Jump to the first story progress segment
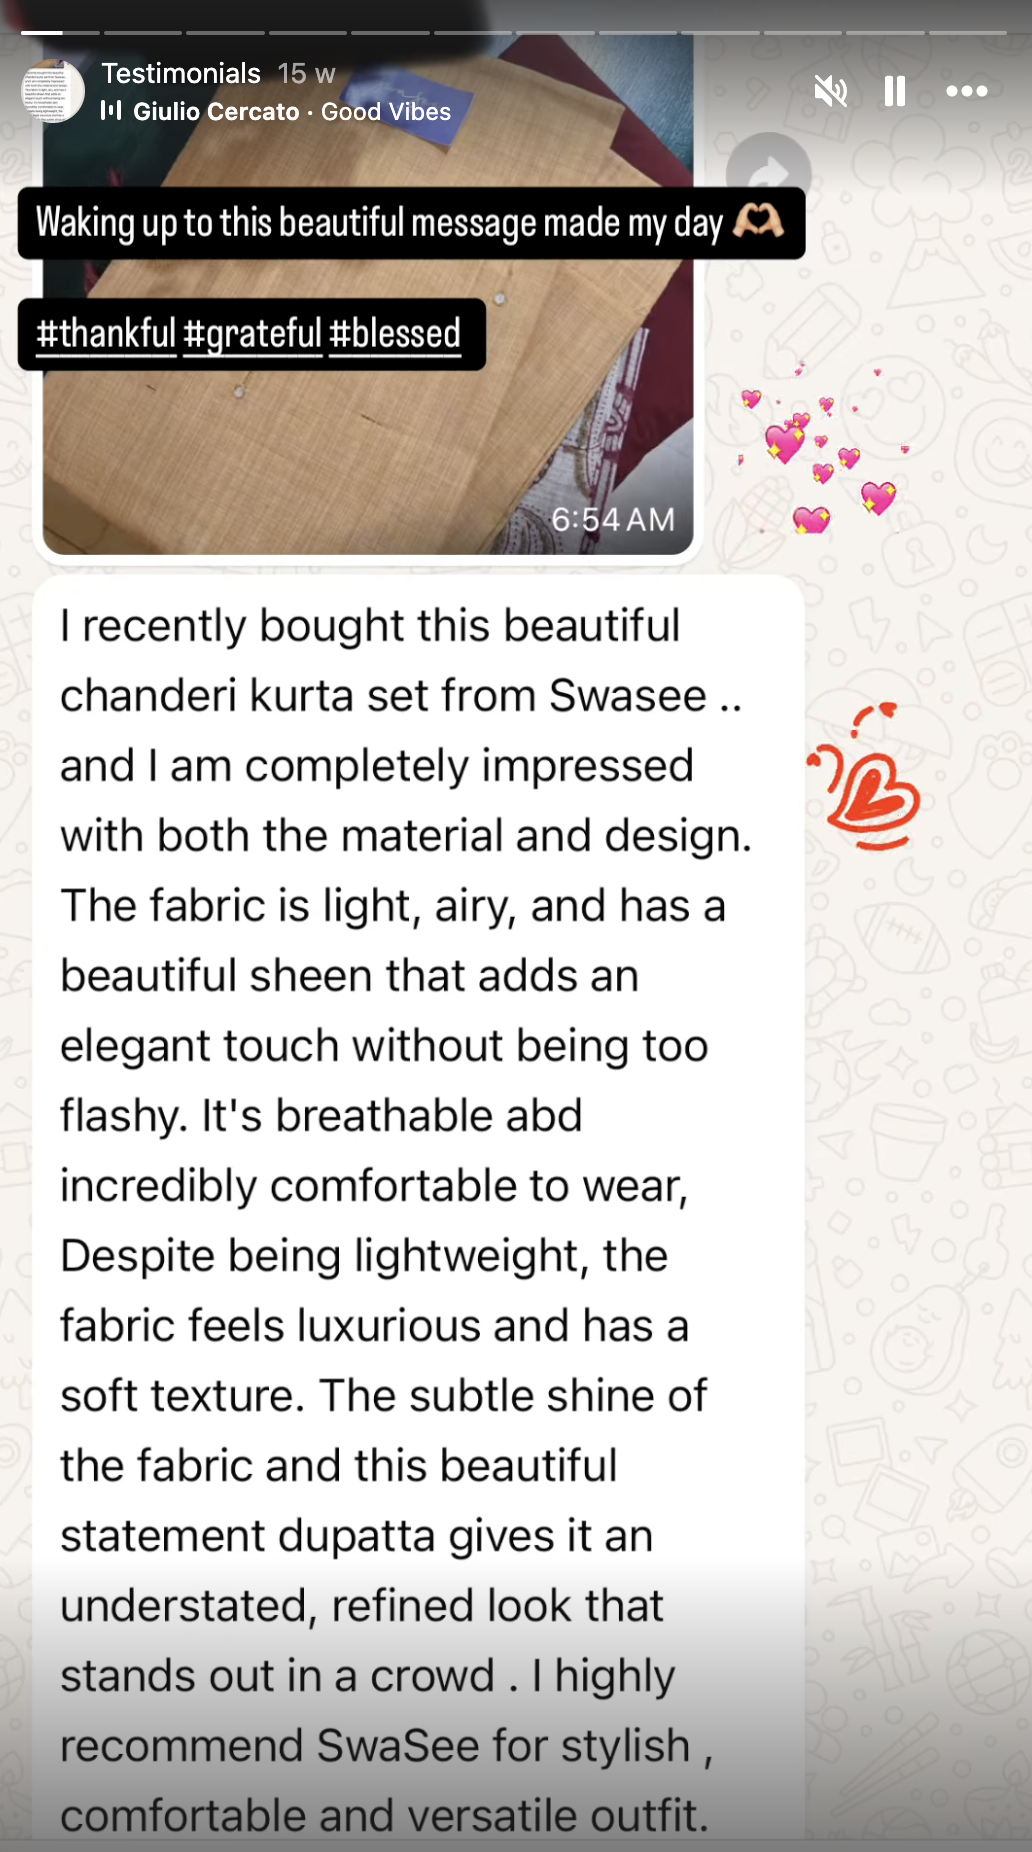1032x1852 pixels. [x=42, y=33]
